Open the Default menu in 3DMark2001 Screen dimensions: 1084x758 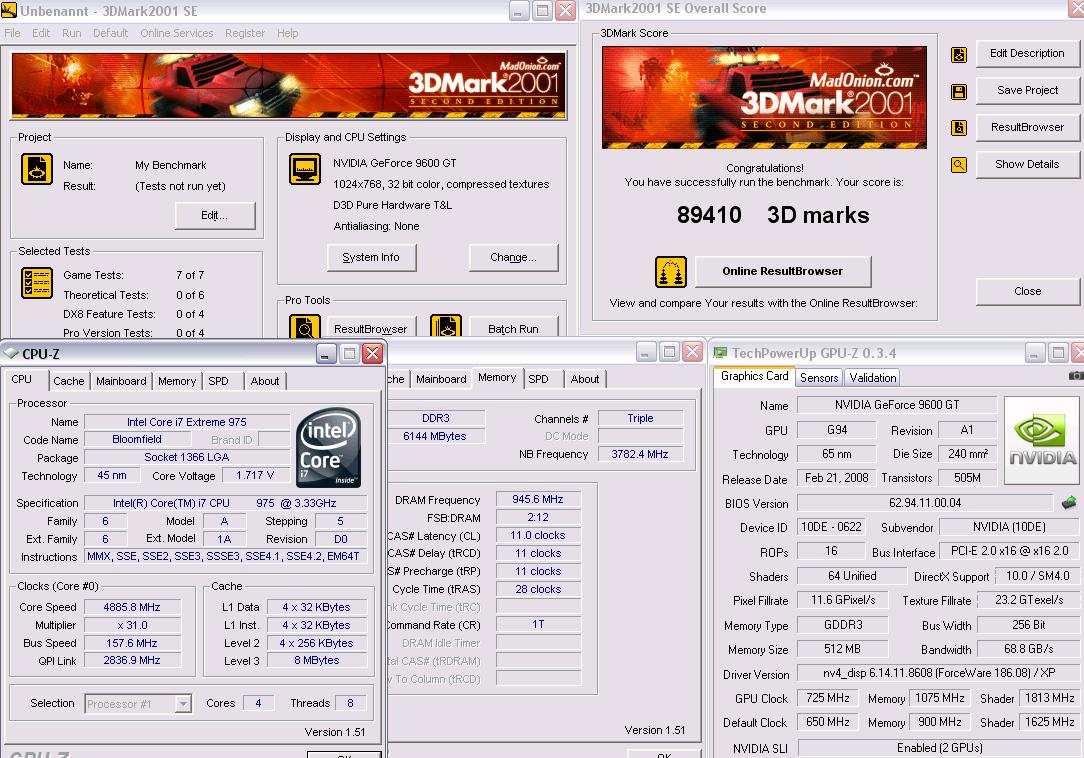pyautogui.click(x=111, y=33)
